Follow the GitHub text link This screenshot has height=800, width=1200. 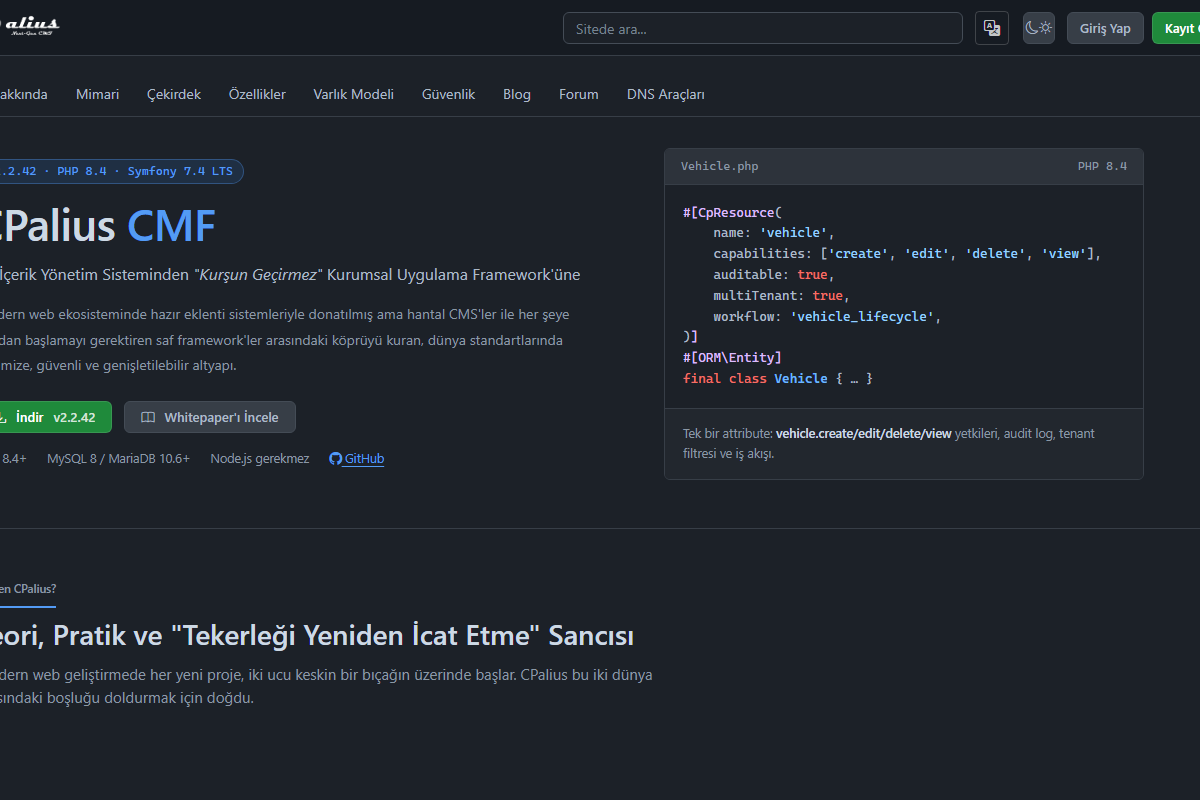[x=364, y=459]
